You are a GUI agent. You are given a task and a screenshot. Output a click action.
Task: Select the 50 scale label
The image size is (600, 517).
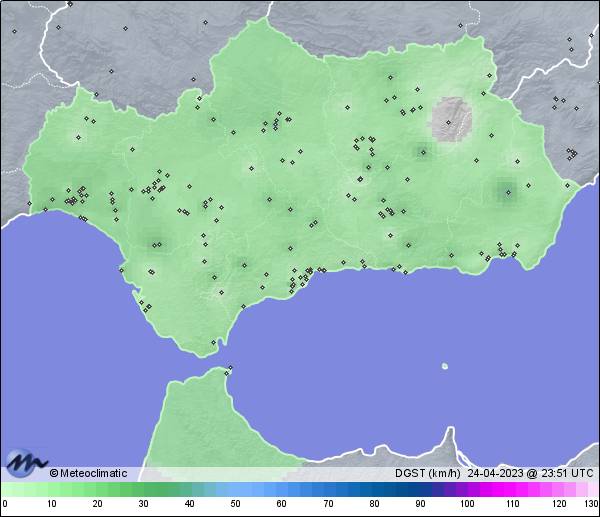coord(235,503)
